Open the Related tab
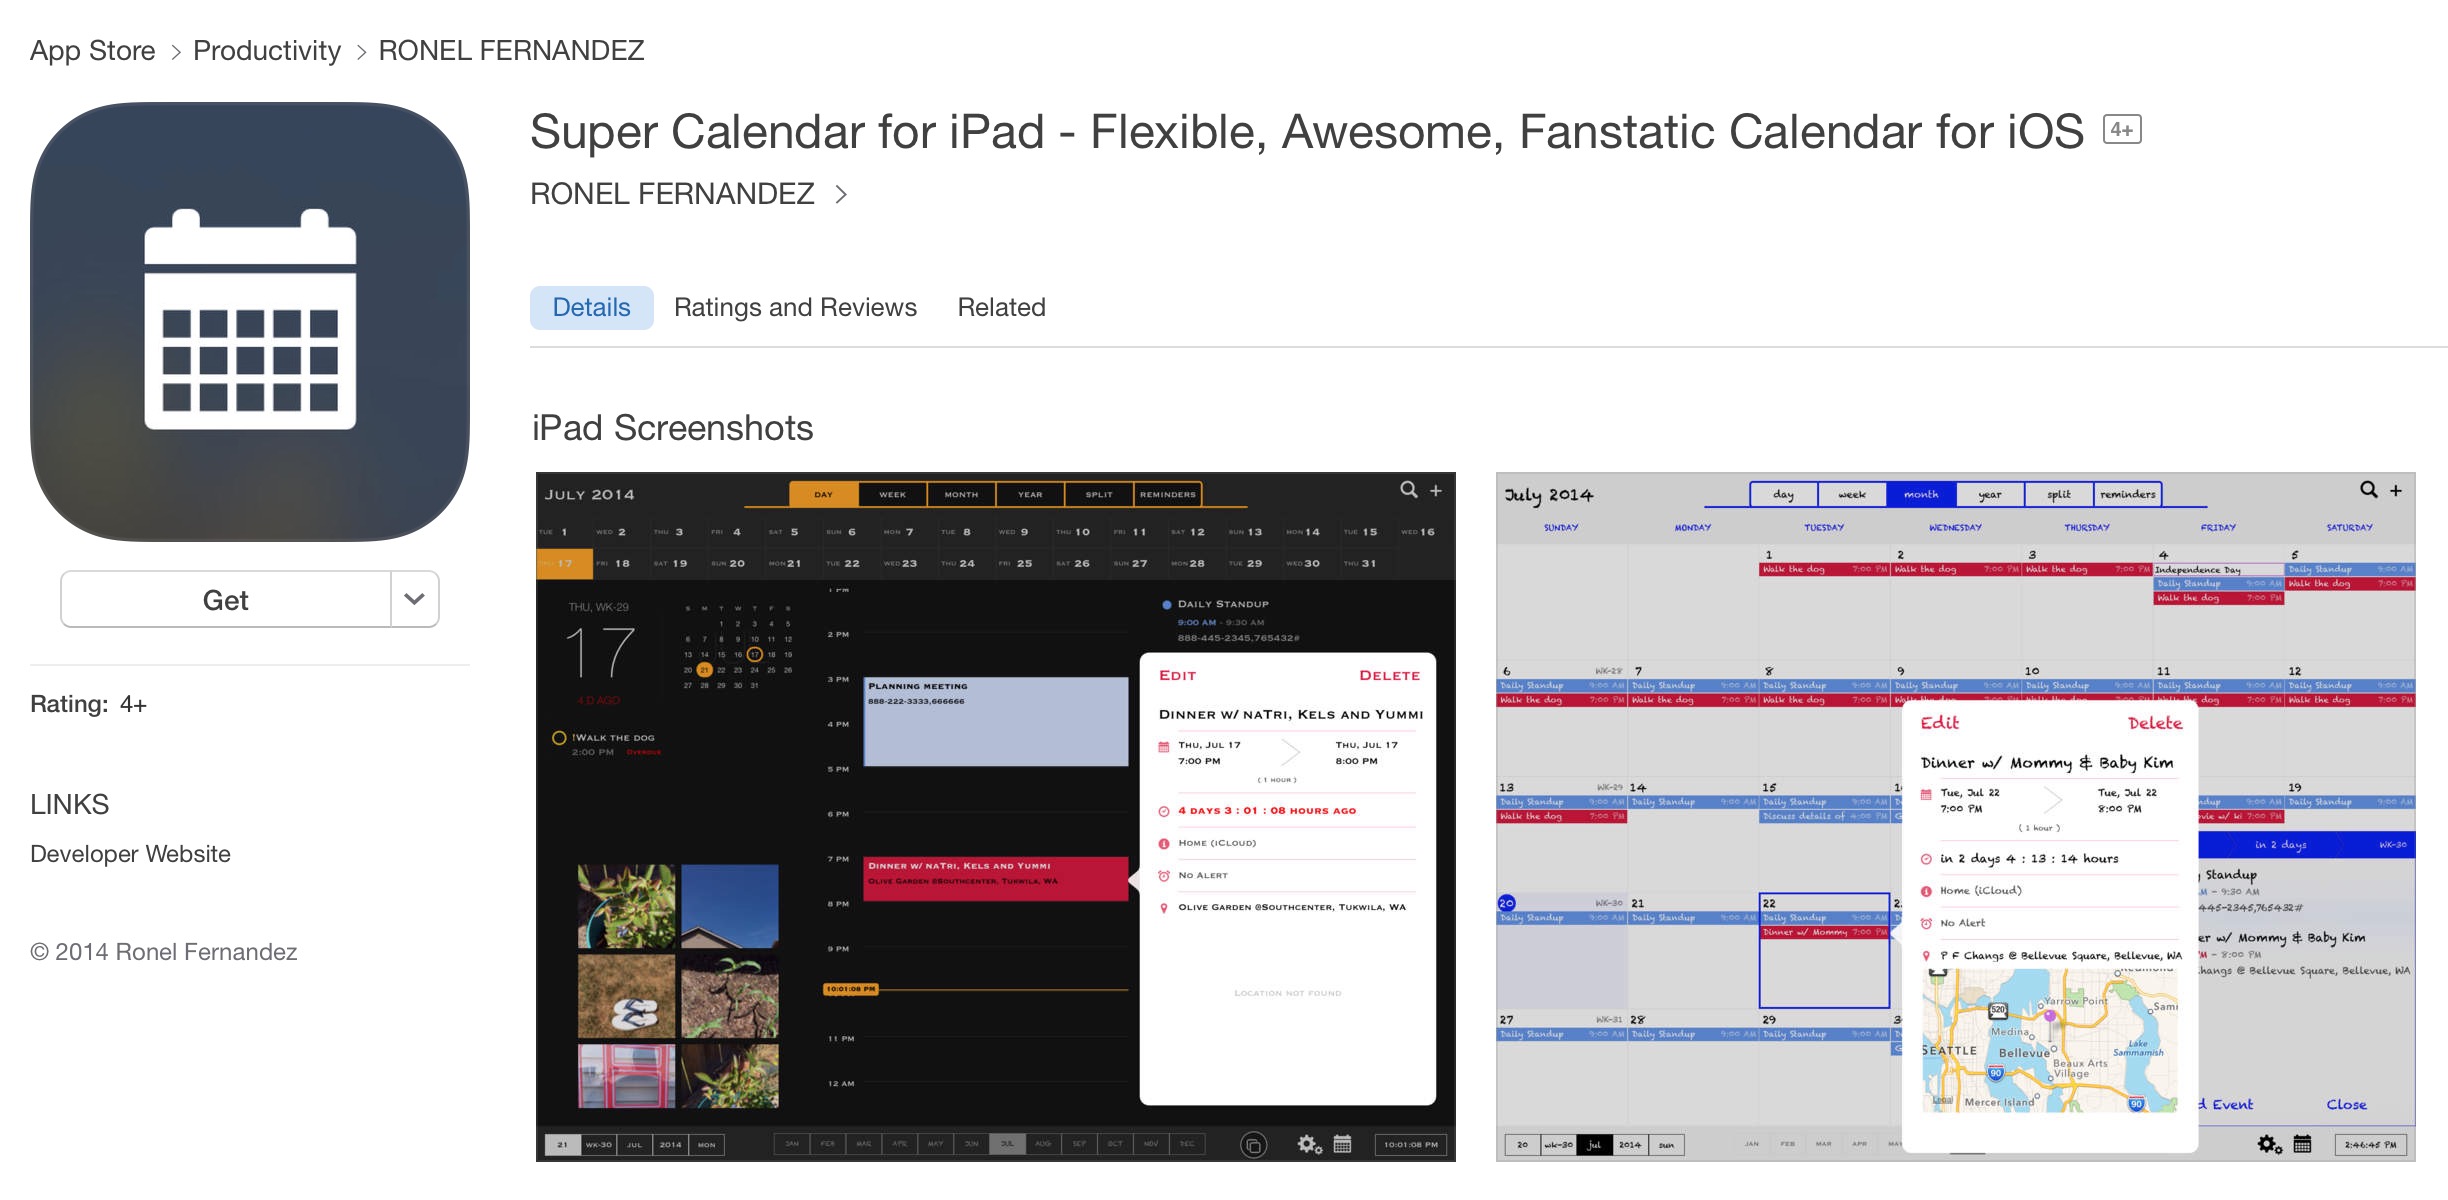The height and width of the screenshot is (1200, 2448). coord(1001,307)
